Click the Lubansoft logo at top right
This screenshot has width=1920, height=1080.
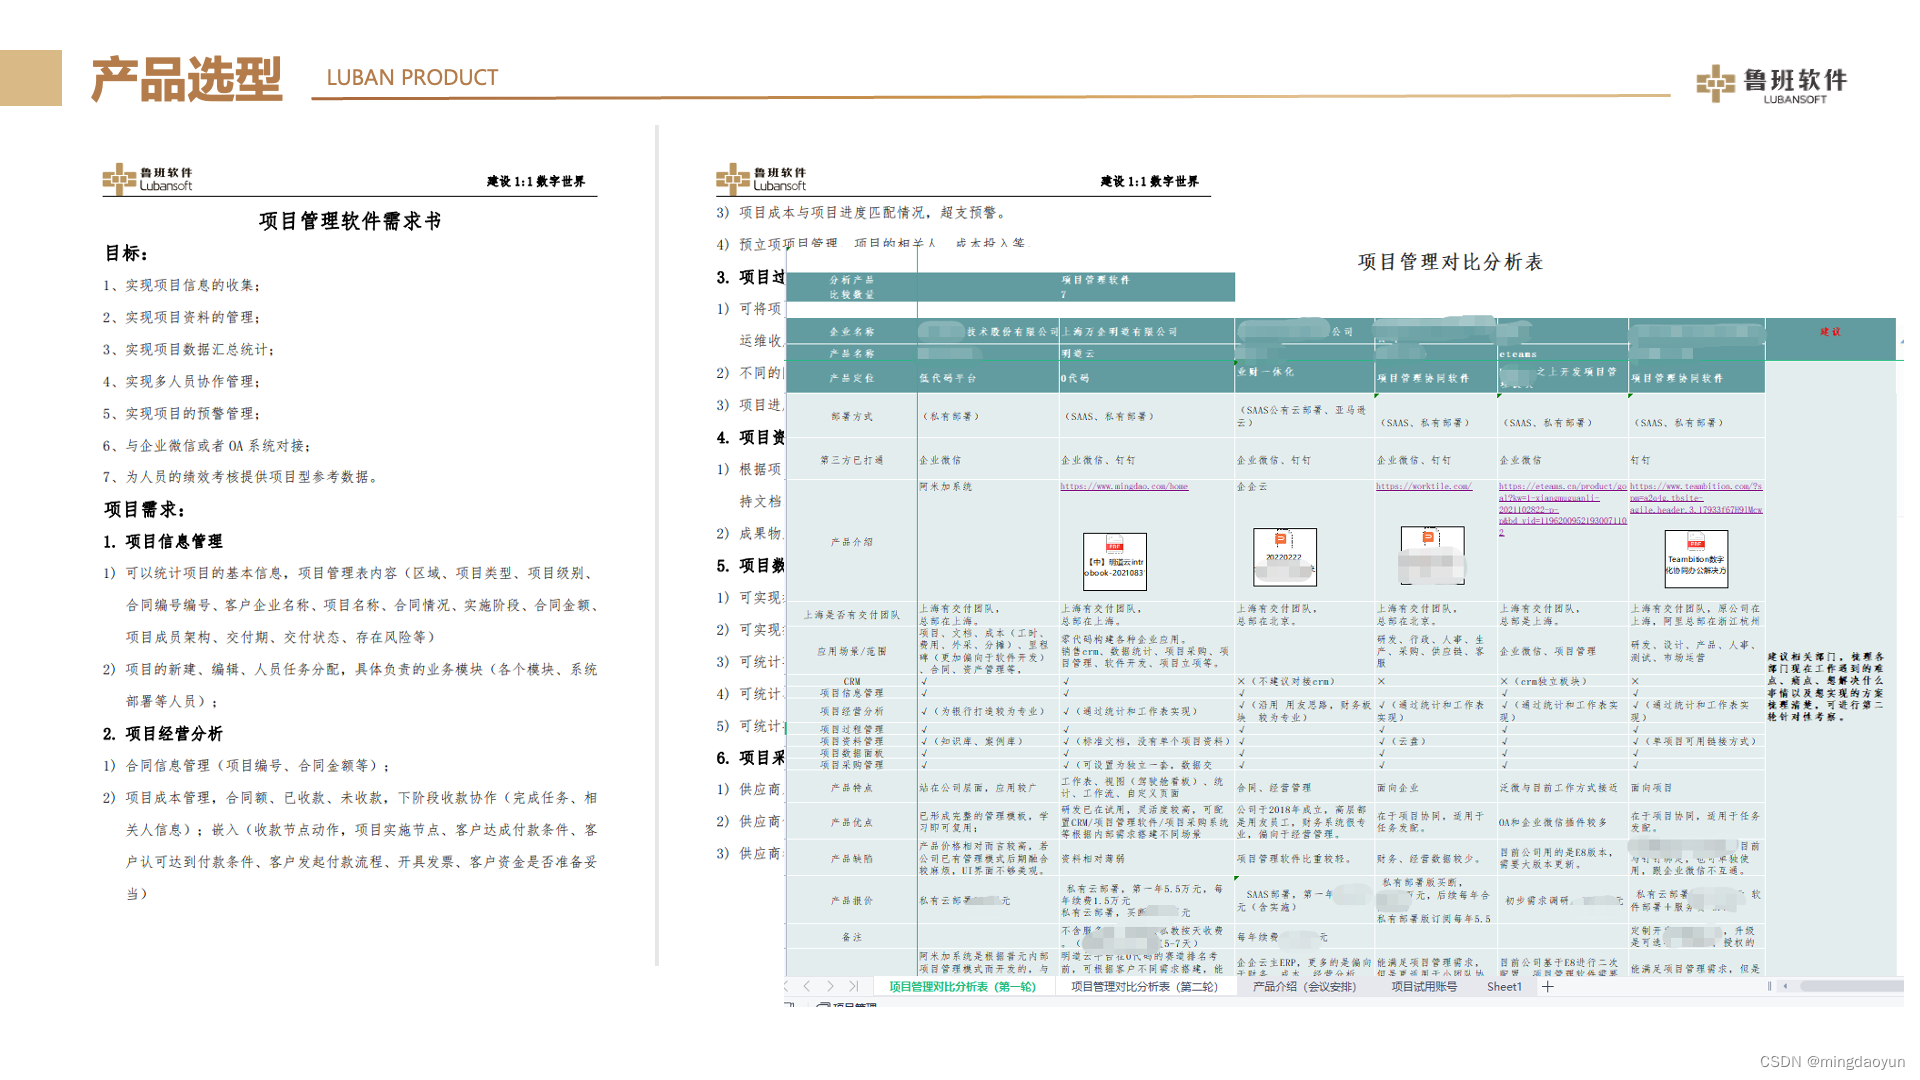pos(1771,83)
